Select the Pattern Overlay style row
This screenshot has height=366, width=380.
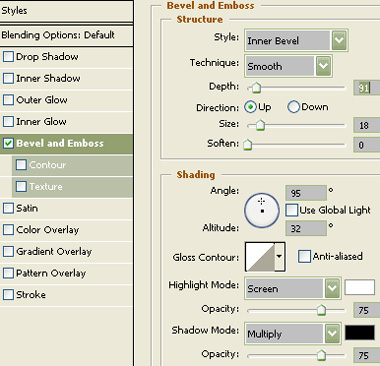[67, 273]
